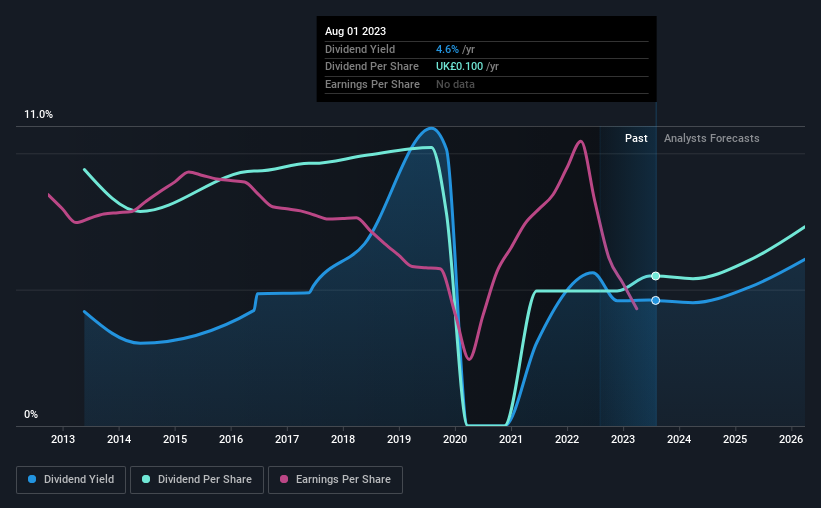Click the Analysts Forecasts section label
This screenshot has height=508, width=821.
pyautogui.click(x=712, y=138)
